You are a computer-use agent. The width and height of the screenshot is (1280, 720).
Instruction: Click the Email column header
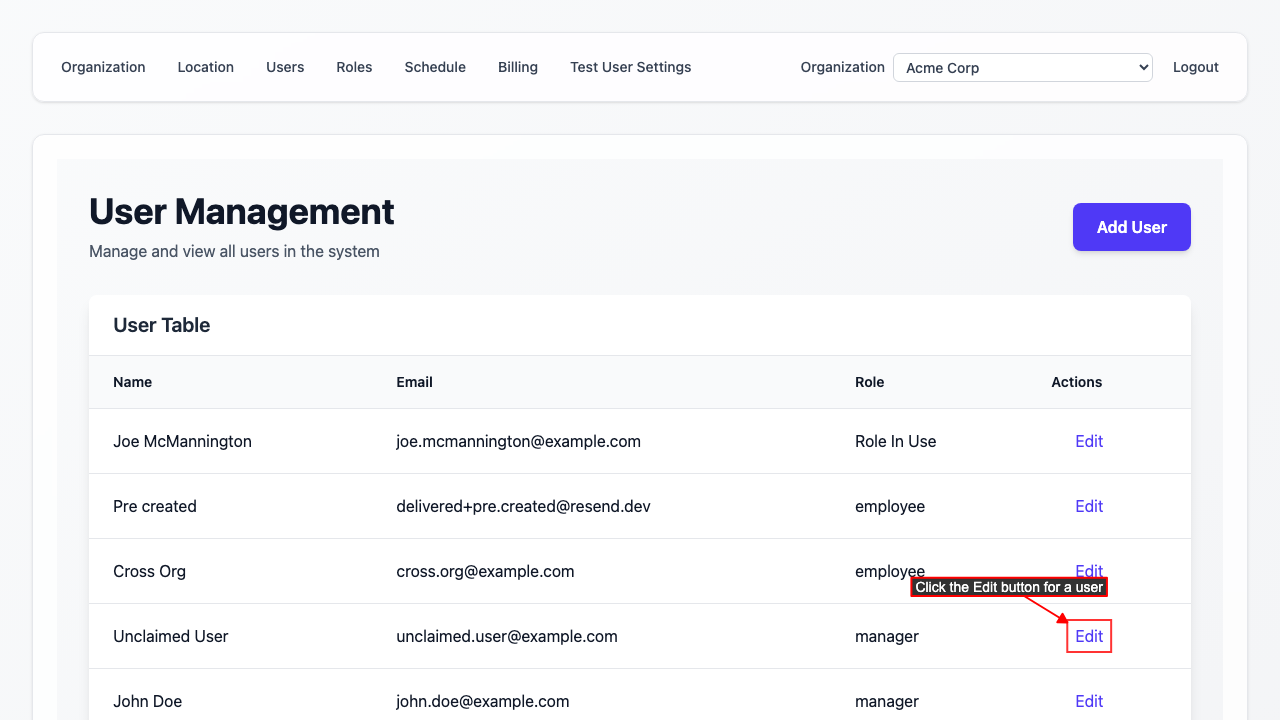click(x=414, y=382)
